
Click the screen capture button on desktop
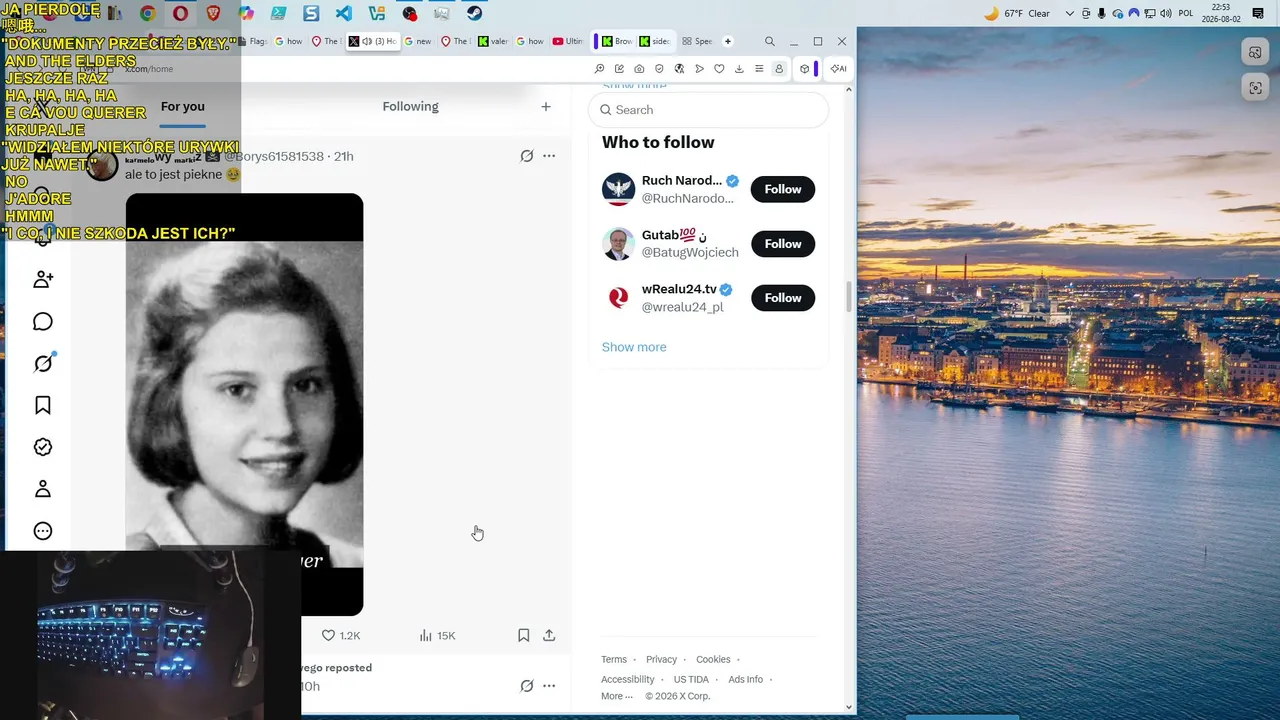(x=1255, y=88)
